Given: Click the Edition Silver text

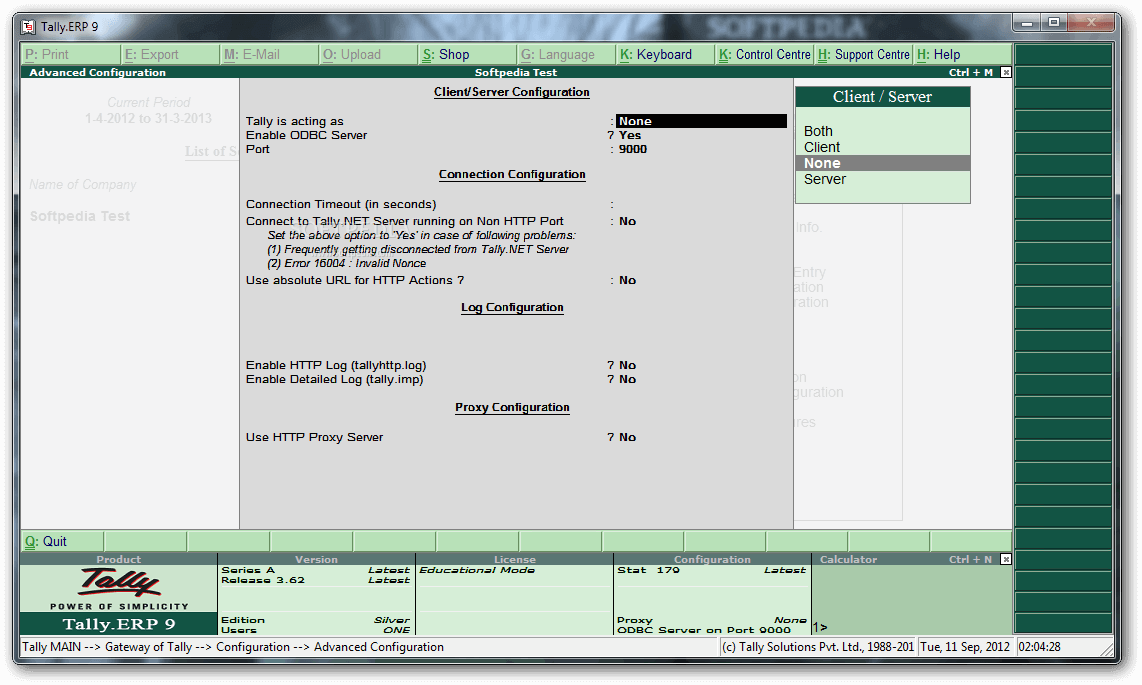Looking at the screenshot, I should (315, 620).
